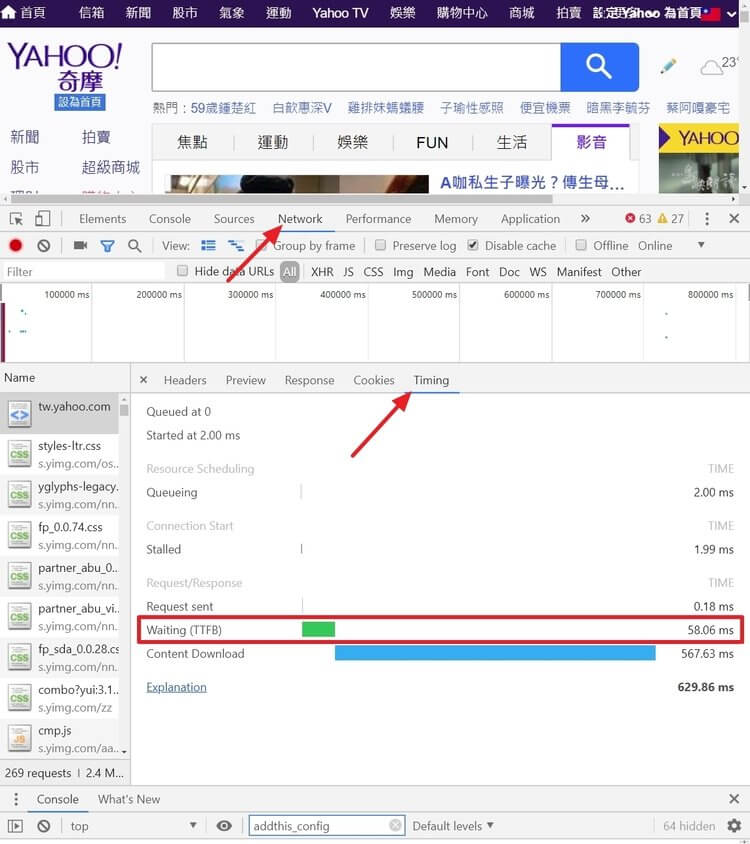750x844 pixels.
Task: Clear console with the block icon
Action: tap(44, 826)
